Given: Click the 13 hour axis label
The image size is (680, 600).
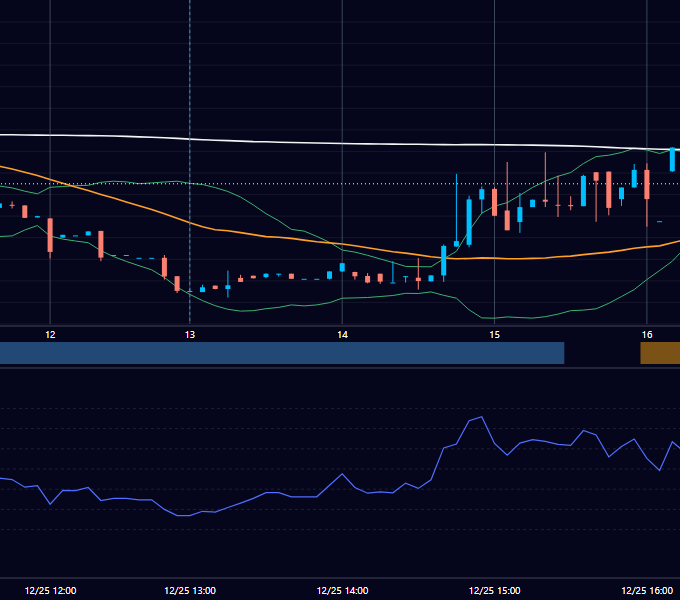Looking at the screenshot, I should pos(190,335).
